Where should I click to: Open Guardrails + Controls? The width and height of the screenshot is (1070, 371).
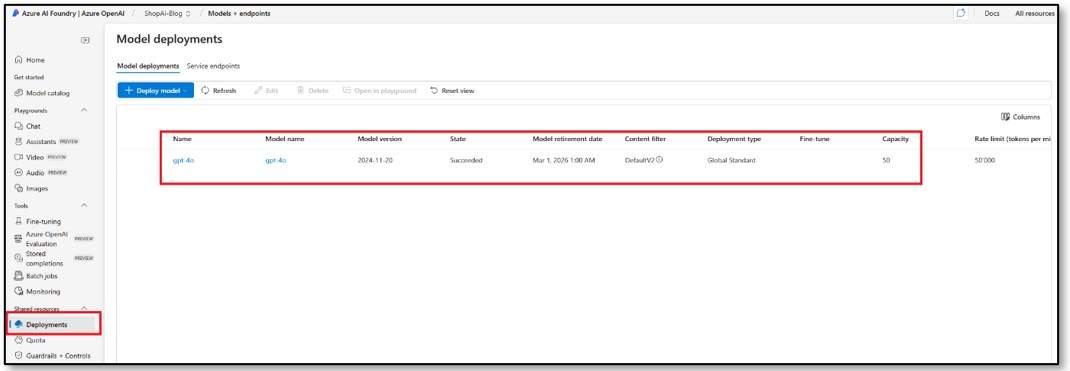[x=53, y=355]
